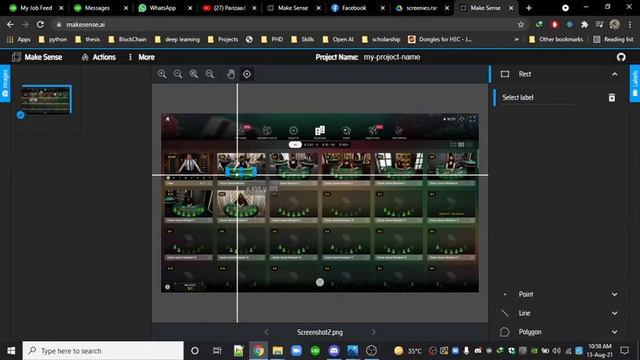Open the Apps bookmark shortcut
This screenshot has height=360, width=640.
coord(19,39)
